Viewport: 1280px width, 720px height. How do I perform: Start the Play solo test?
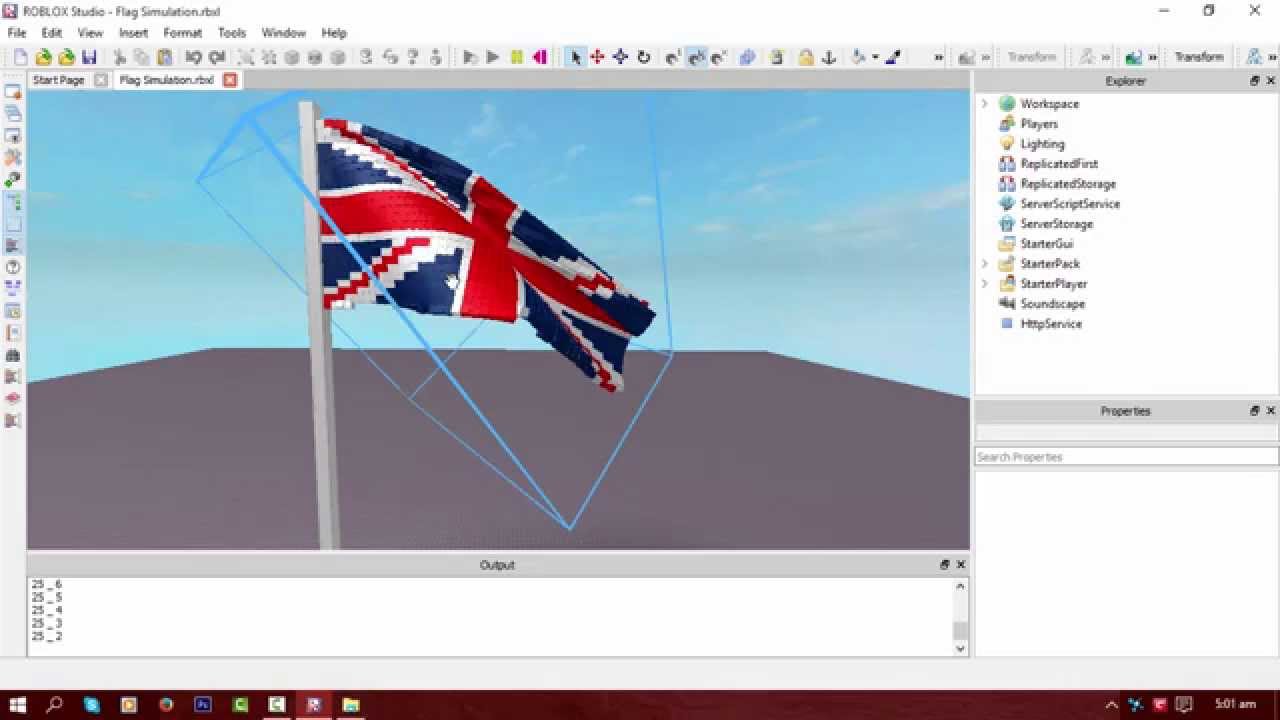pos(470,57)
